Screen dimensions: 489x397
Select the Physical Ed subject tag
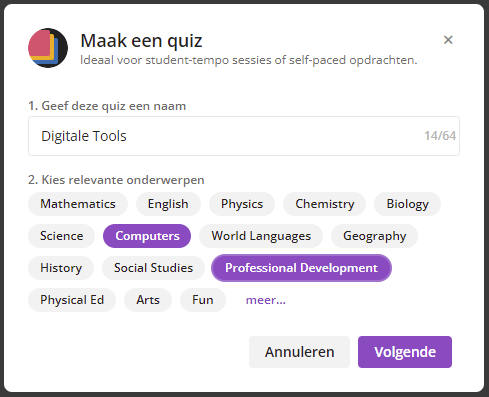coord(72,300)
